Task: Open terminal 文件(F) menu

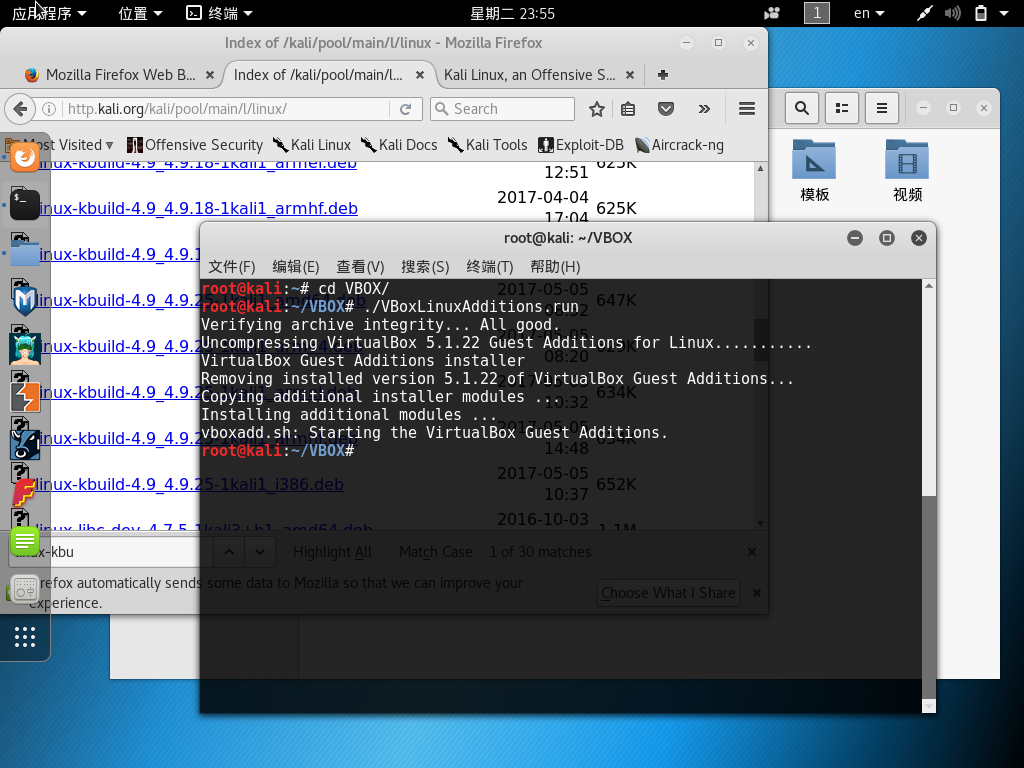Action: [x=231, y=266]
